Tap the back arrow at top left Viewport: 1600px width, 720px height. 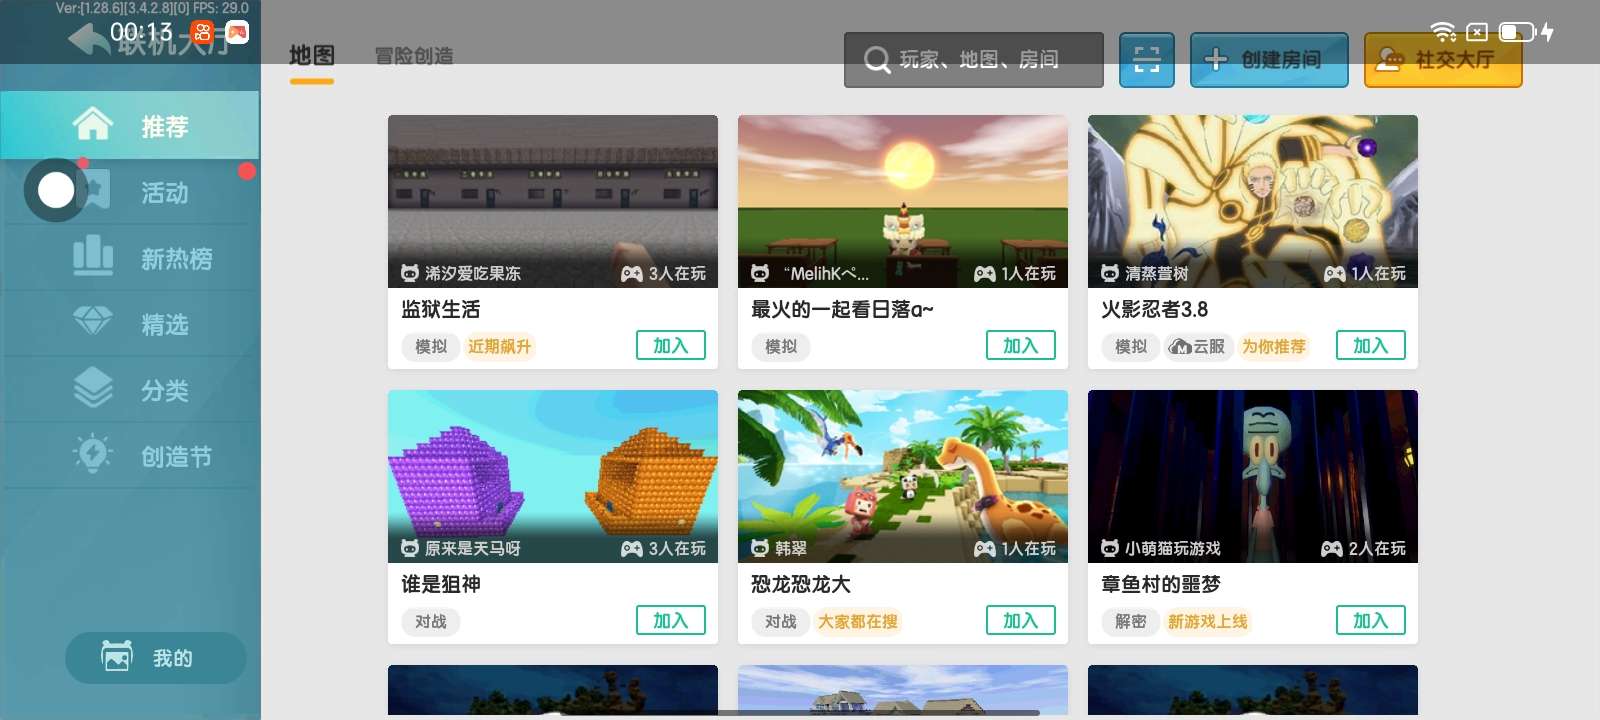tap(86, 40)
